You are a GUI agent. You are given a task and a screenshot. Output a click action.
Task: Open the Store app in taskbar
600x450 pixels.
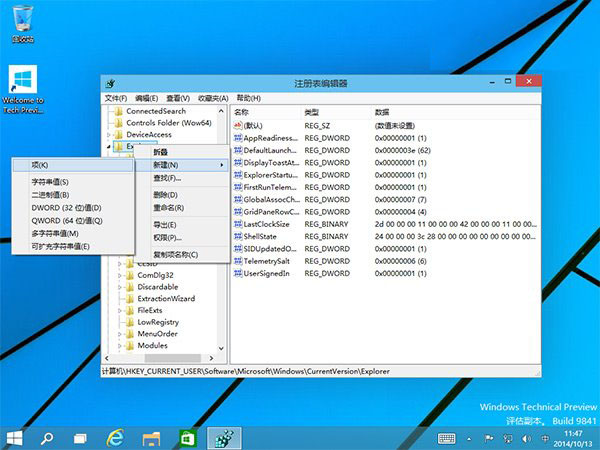(x=187, y=437)
